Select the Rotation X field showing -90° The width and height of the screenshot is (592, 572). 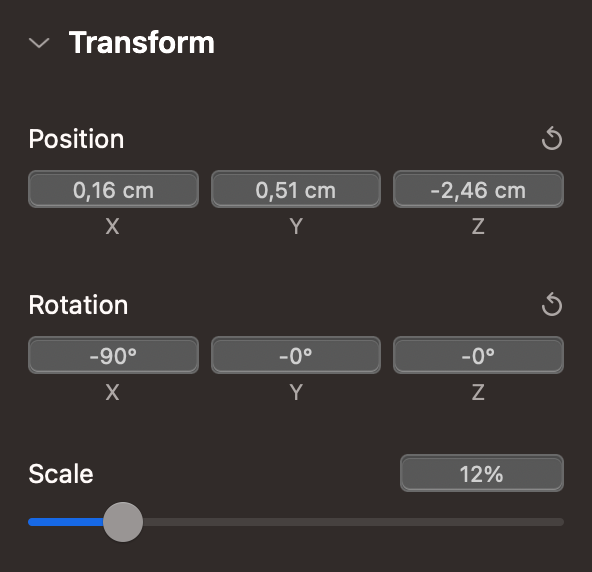(113, 355)
